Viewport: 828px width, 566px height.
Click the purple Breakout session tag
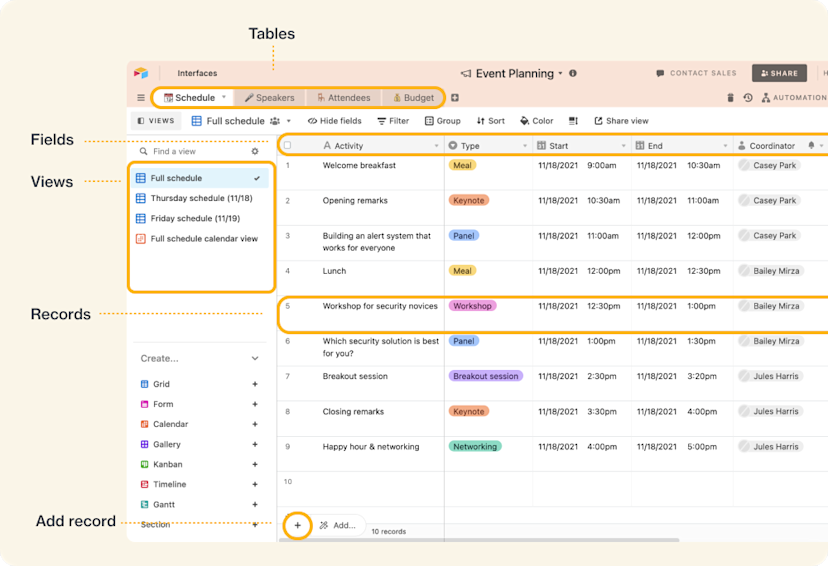coord(485,376)
